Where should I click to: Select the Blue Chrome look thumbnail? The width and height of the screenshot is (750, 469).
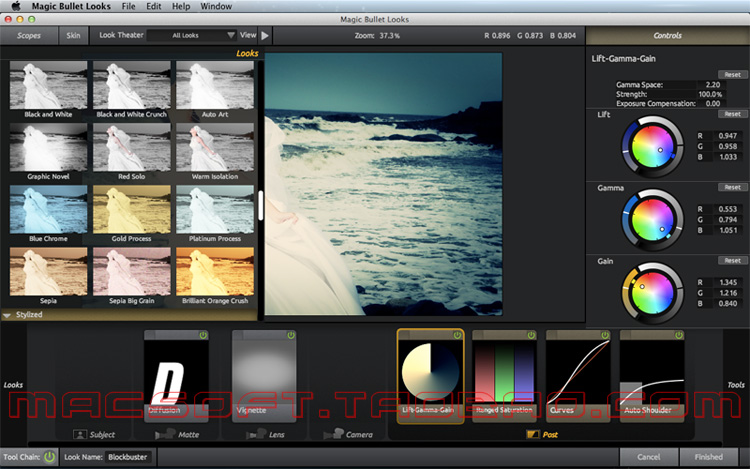pos(48,209)
